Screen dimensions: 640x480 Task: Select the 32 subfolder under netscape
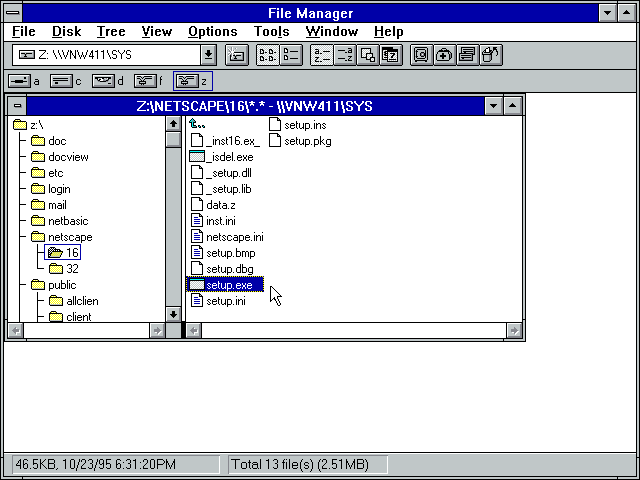64,269
